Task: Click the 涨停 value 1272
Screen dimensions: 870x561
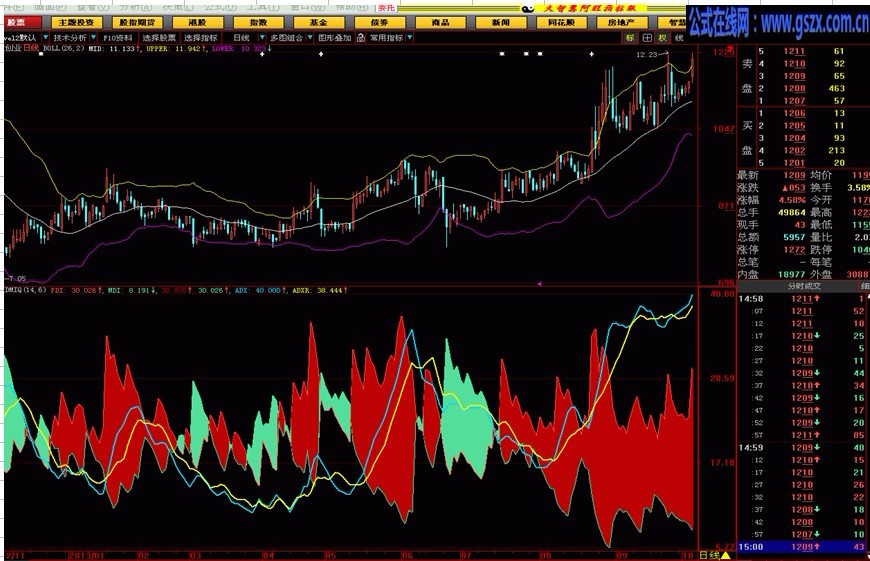Action: click(x=795, y=250)
